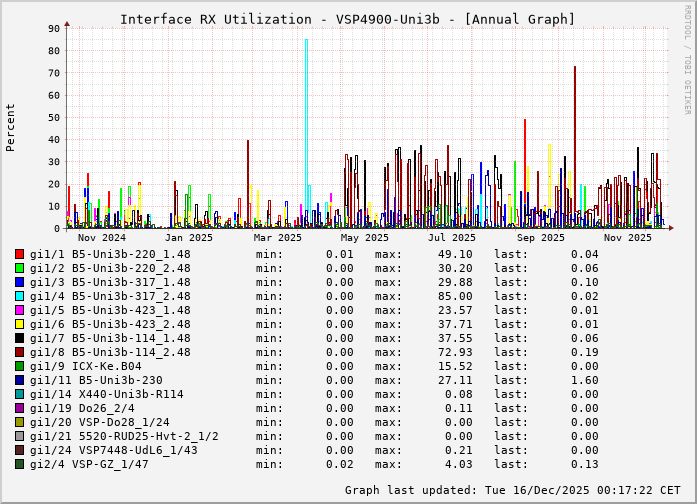Click the magenta gi1/5 legend color box
Screen dimensions: 697x504
coord(19,310)
